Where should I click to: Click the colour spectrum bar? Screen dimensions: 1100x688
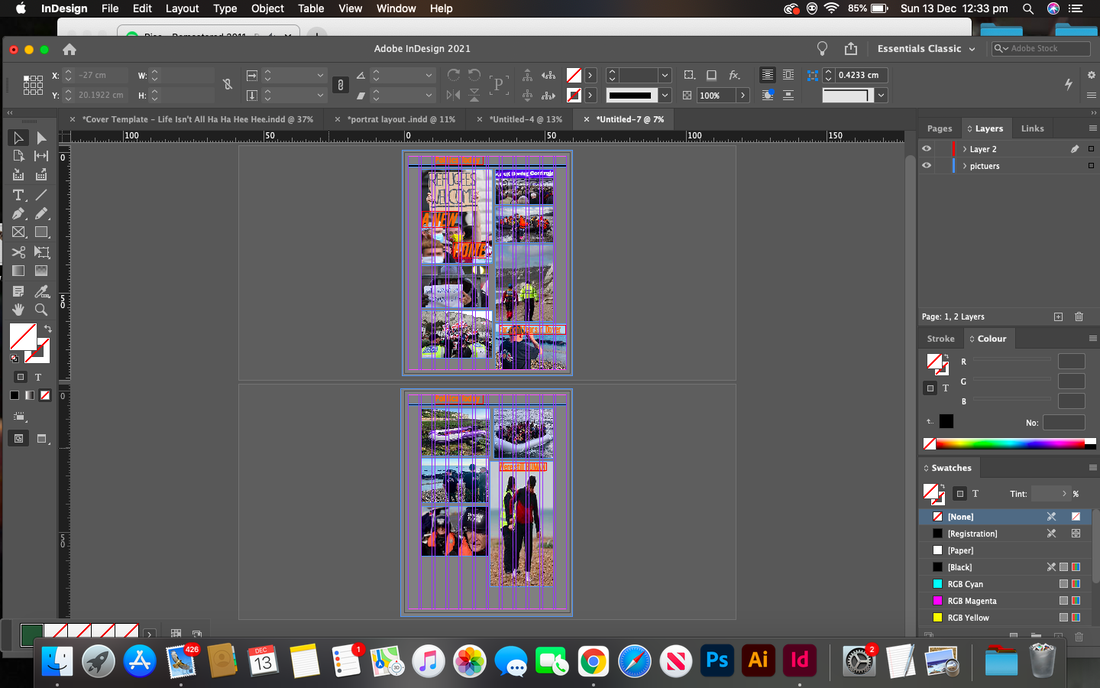click(x=1009, y=443)
